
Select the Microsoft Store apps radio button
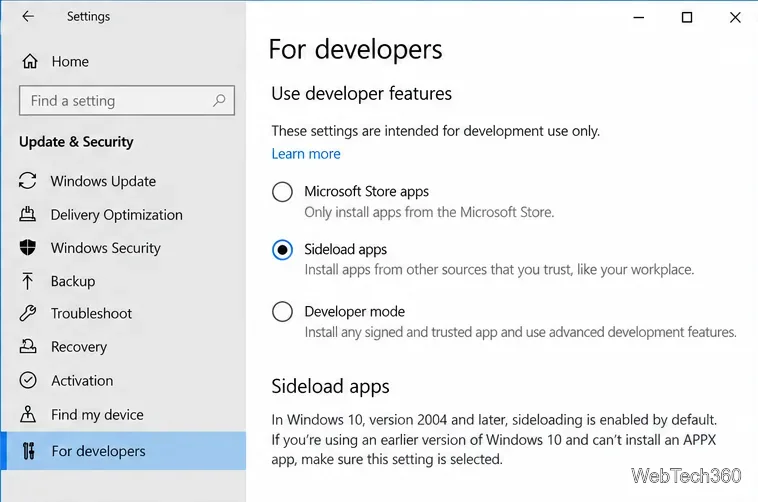282,192
